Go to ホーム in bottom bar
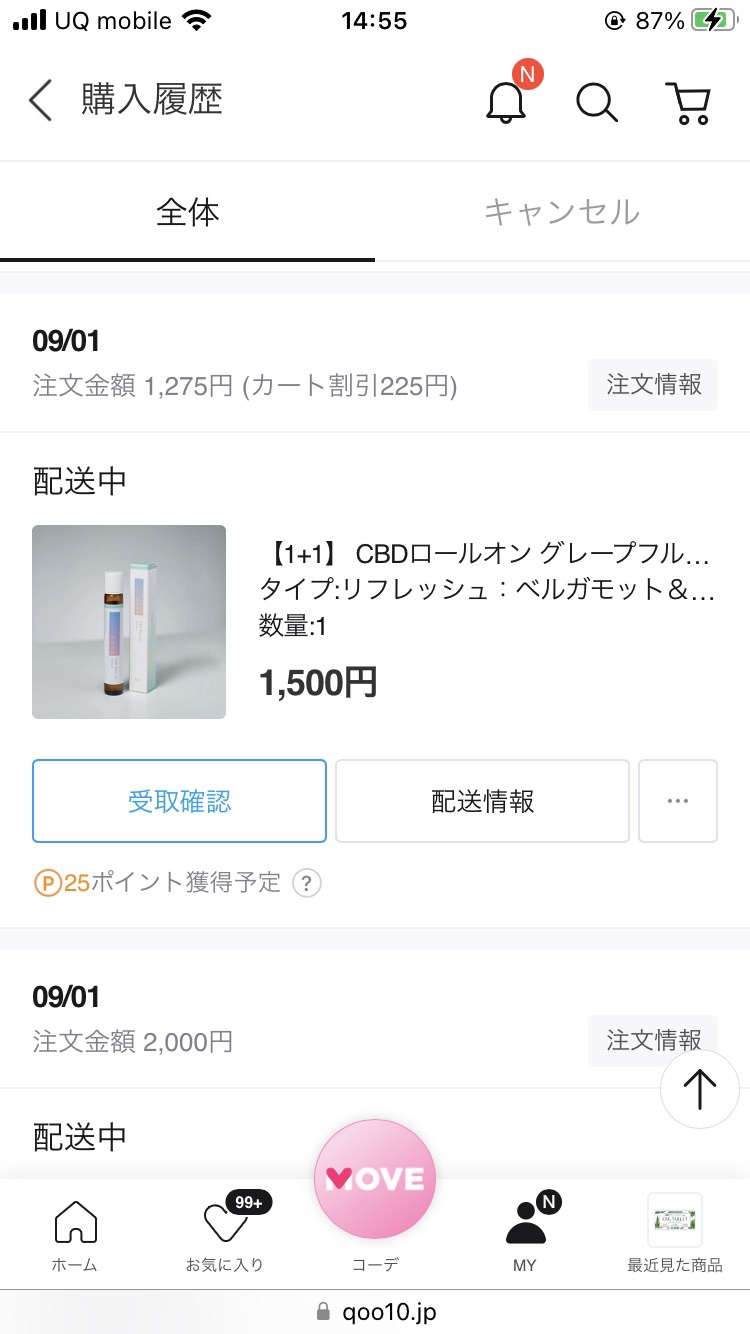This screenshot has width=750, height=1334. coord(75,1235)
